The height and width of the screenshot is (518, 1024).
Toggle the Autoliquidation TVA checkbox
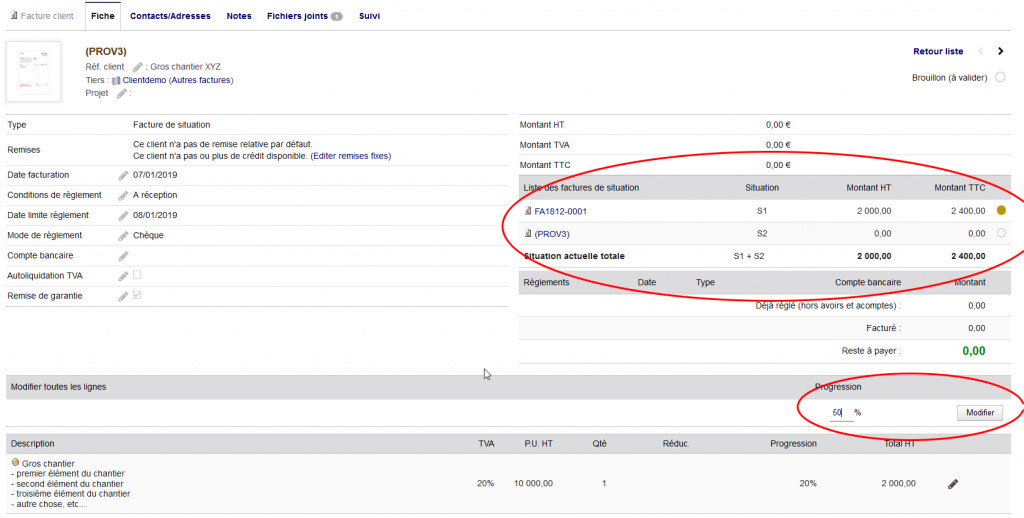coord(137,275)
